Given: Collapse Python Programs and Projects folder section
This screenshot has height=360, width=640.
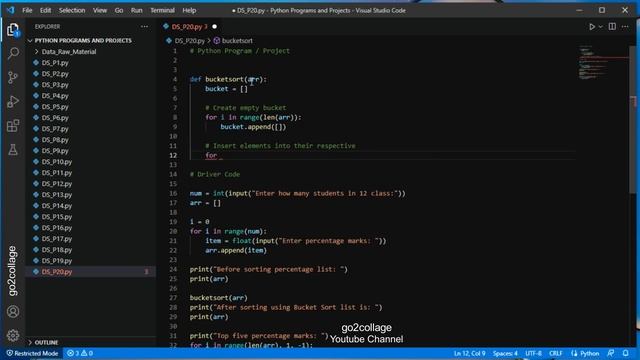Looking at the screenshot, I should [x=83, y=40].
